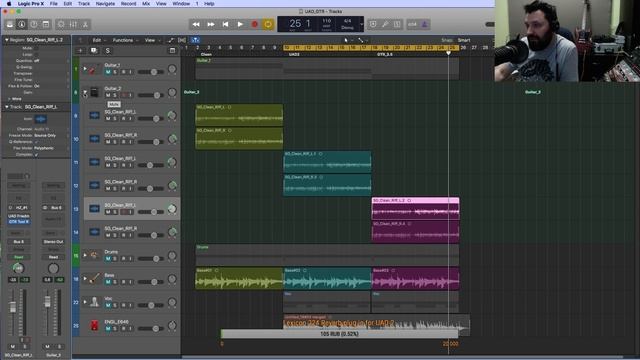
Task: Open Editors scissors button
Action: coord(85,24)
